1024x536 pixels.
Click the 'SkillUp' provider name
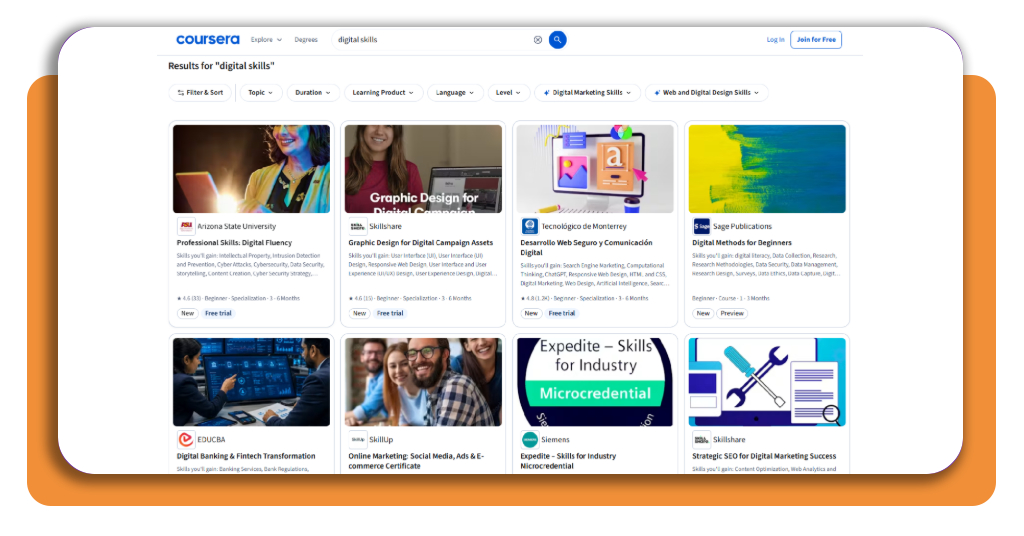coord(381,440)
